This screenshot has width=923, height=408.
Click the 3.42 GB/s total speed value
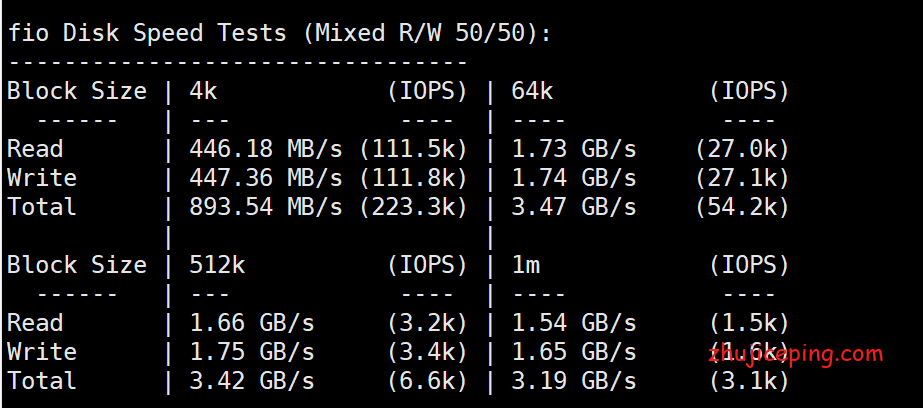point(251,381)
